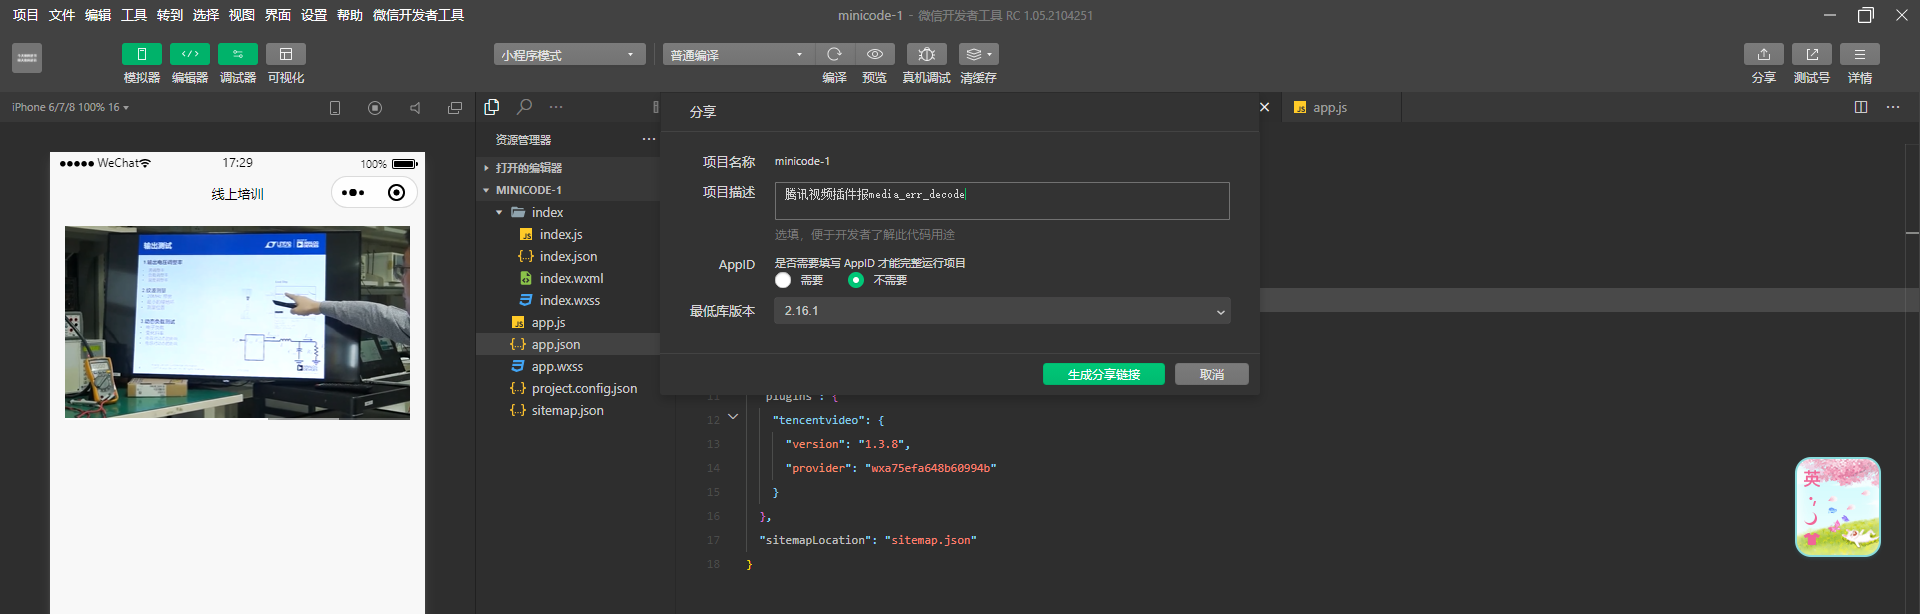Screen dimensions: 1920x614
Task: Open the explorer files icon
Action: [x=491, y=107]
